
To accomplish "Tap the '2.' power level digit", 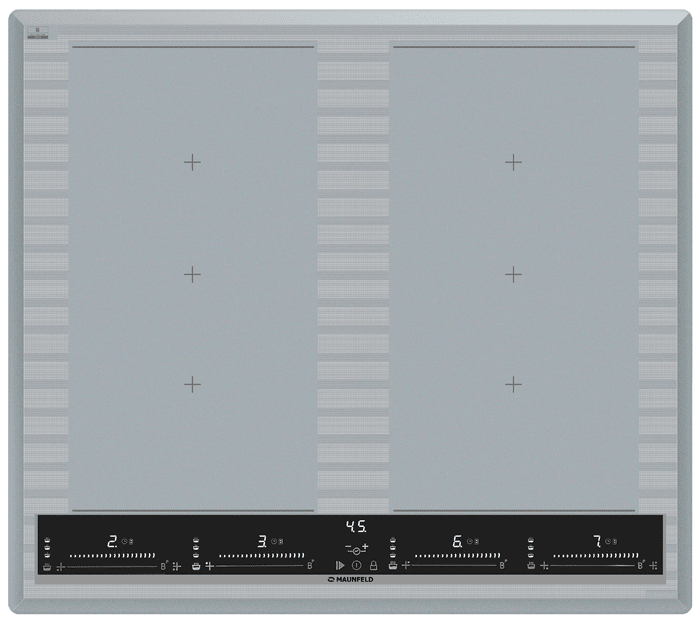I will click(112, 541).
